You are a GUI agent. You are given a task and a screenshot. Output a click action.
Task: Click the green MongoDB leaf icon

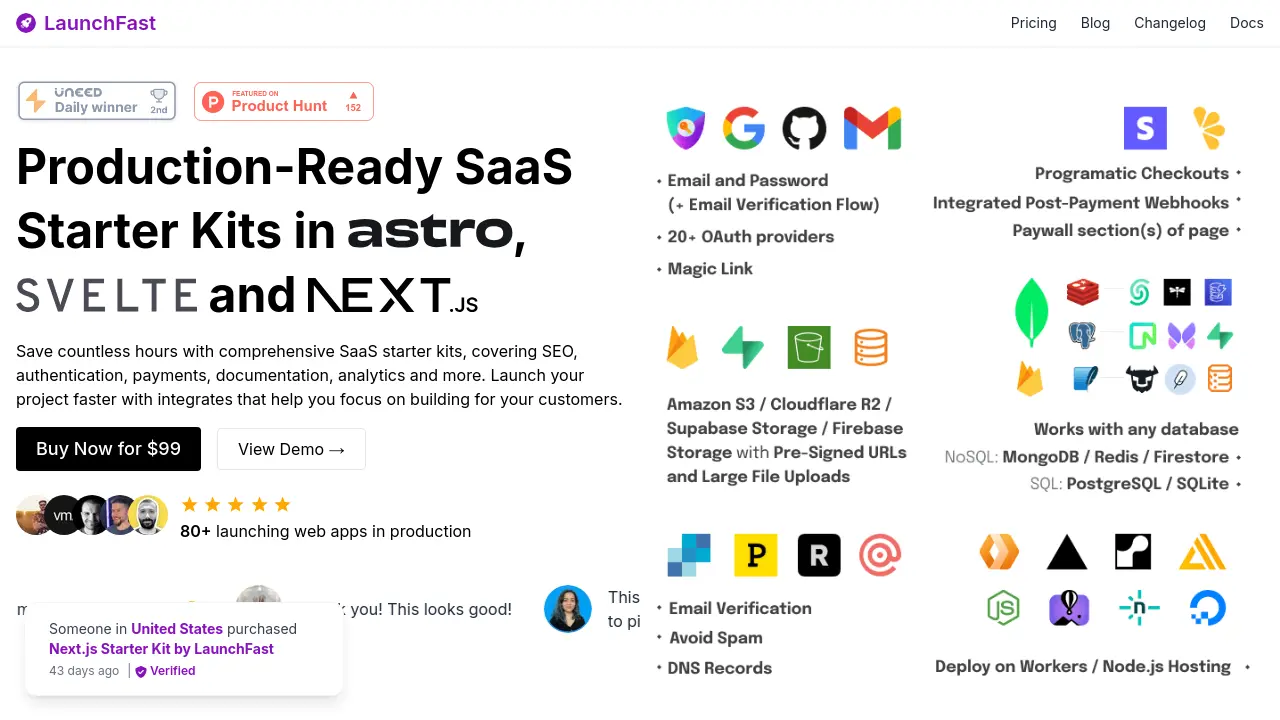(1030, 313)
